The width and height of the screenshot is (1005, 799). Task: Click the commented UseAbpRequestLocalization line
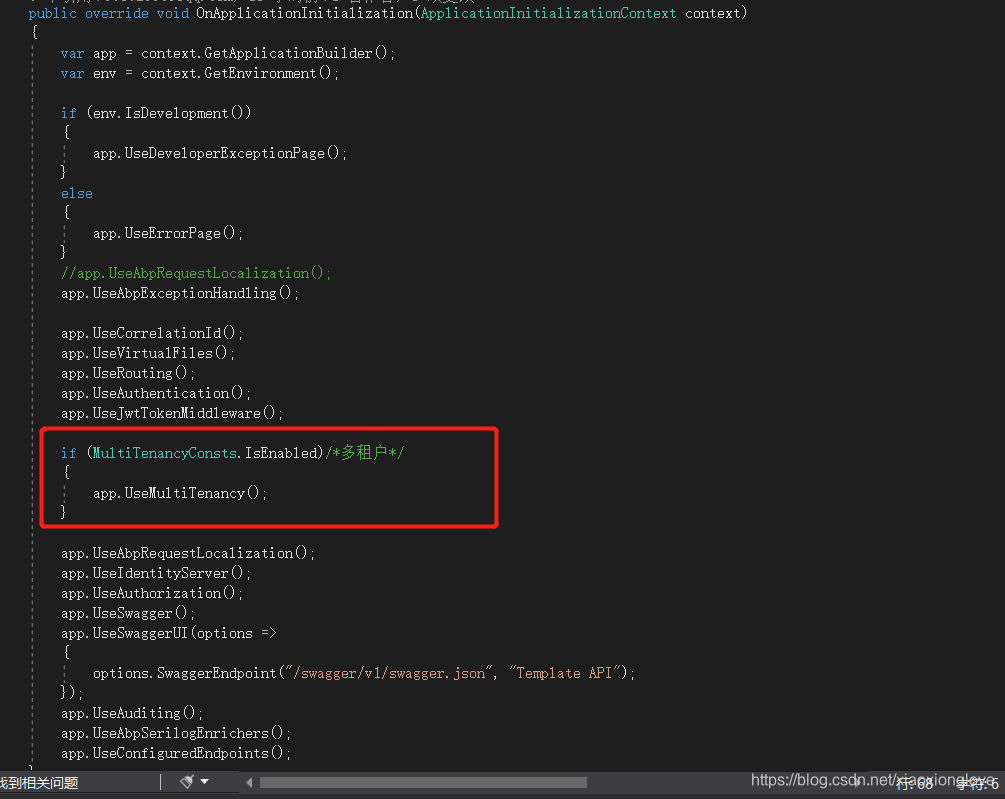(194, 272)
